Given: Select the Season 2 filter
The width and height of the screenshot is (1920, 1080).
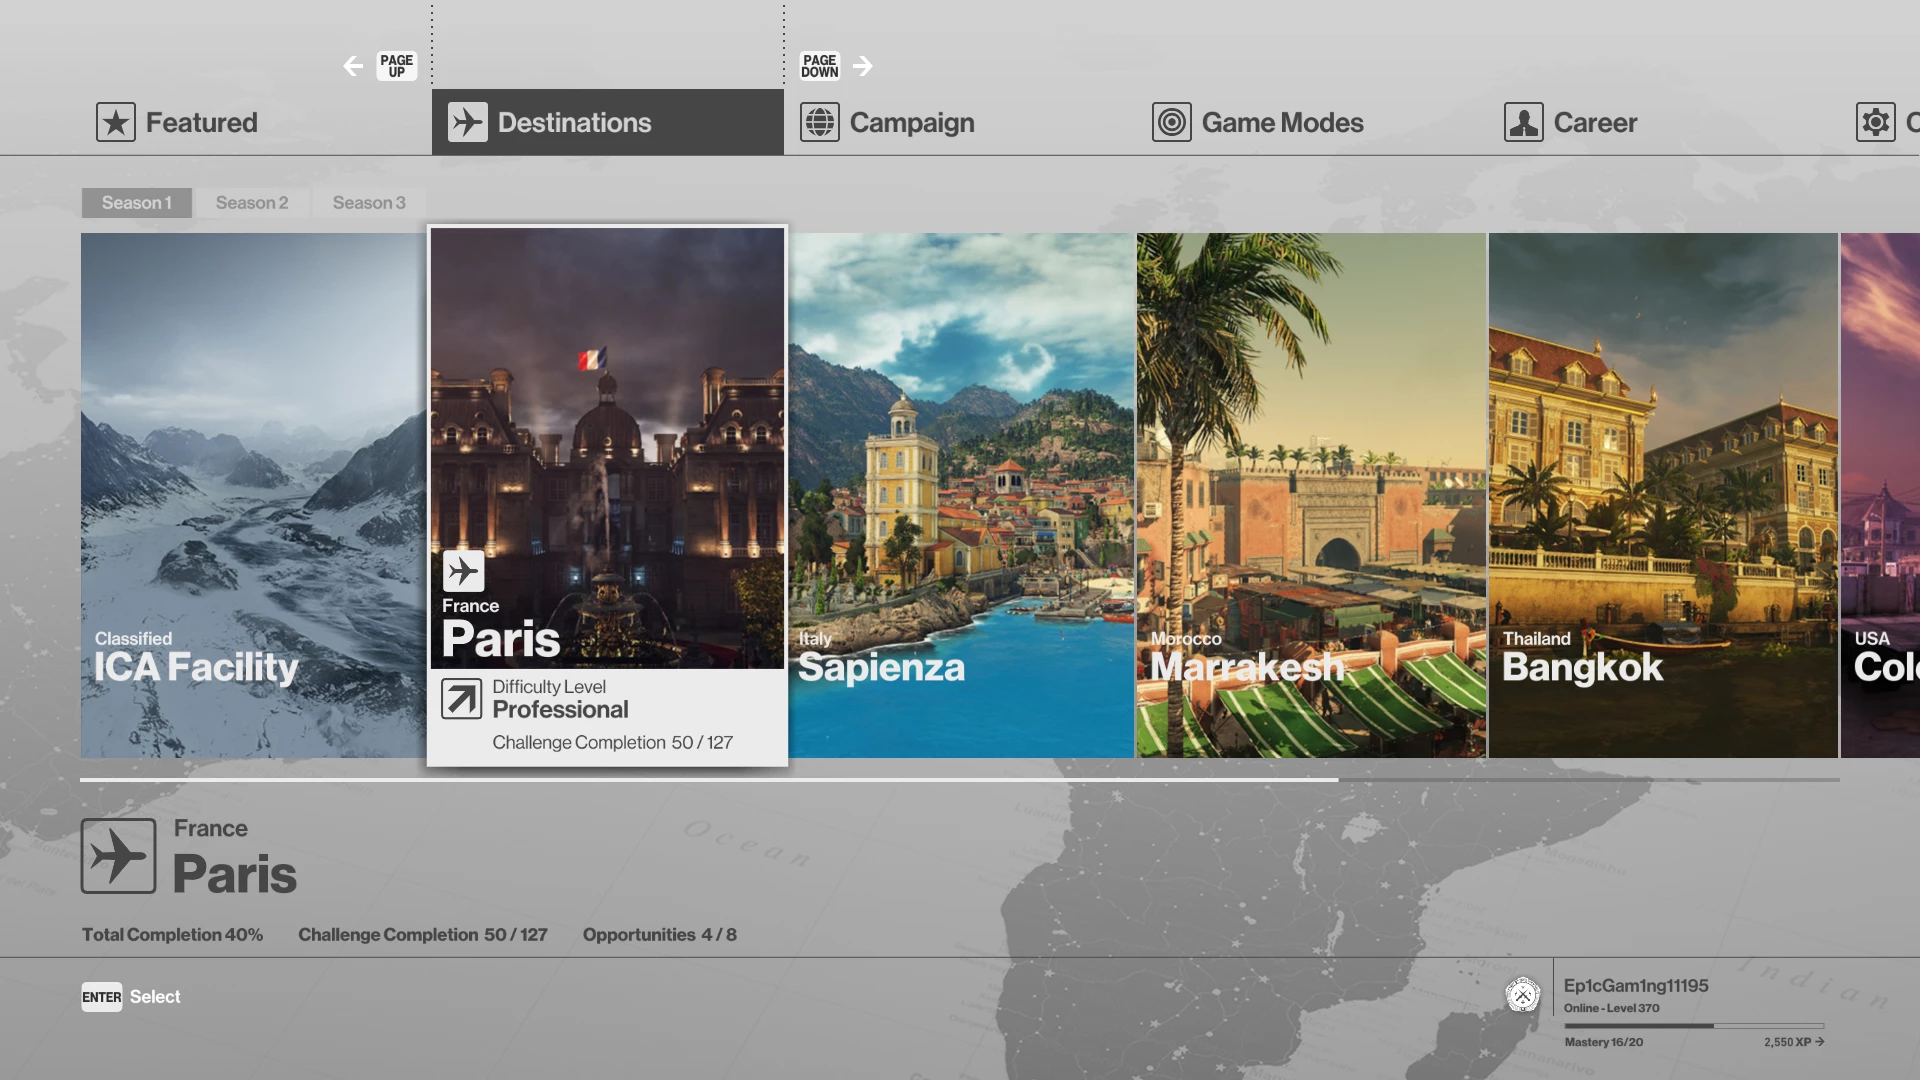Looking at the screenshot, I should point(252,203).
